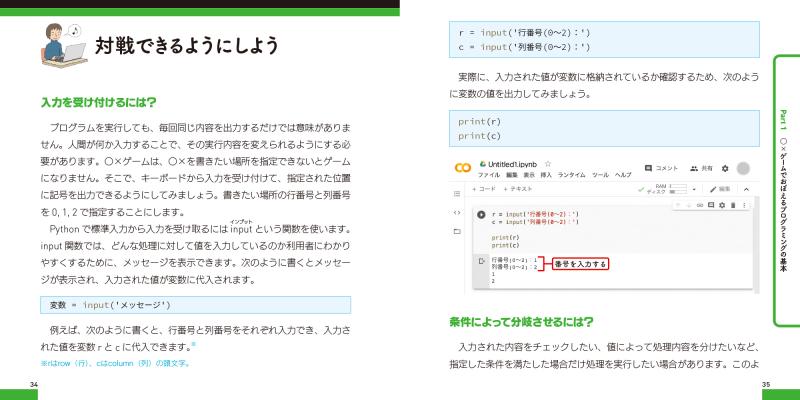Open cell more-options three dots
Viewport: 800px width, 400px height.
tap(744, 205)
